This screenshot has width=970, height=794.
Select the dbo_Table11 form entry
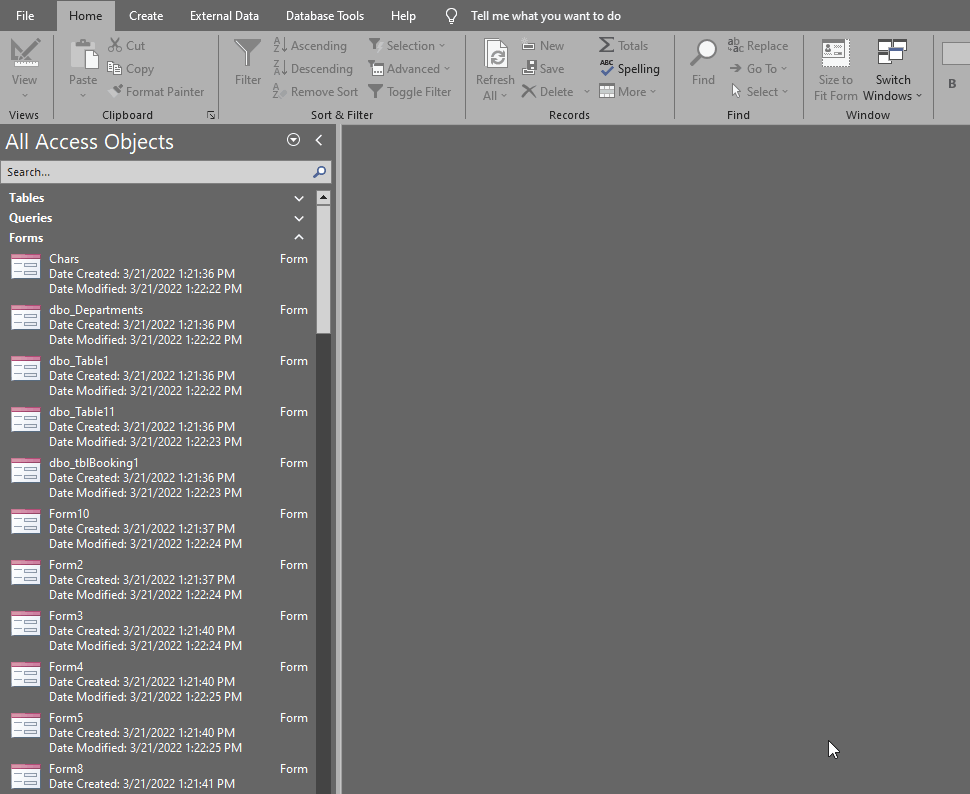pyautogui.click(x=159, y=426)
